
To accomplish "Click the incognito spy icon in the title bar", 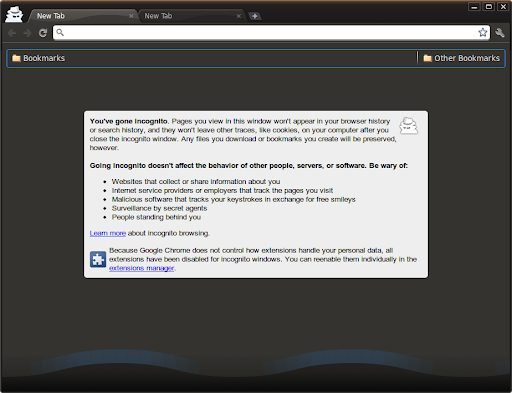I will [14, 14].
